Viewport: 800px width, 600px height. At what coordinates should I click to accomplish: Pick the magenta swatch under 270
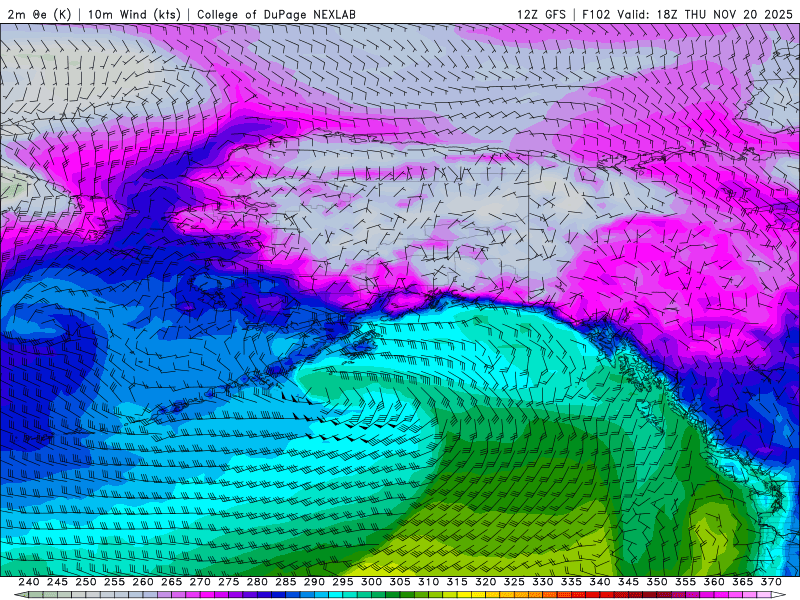pos(206,595)
